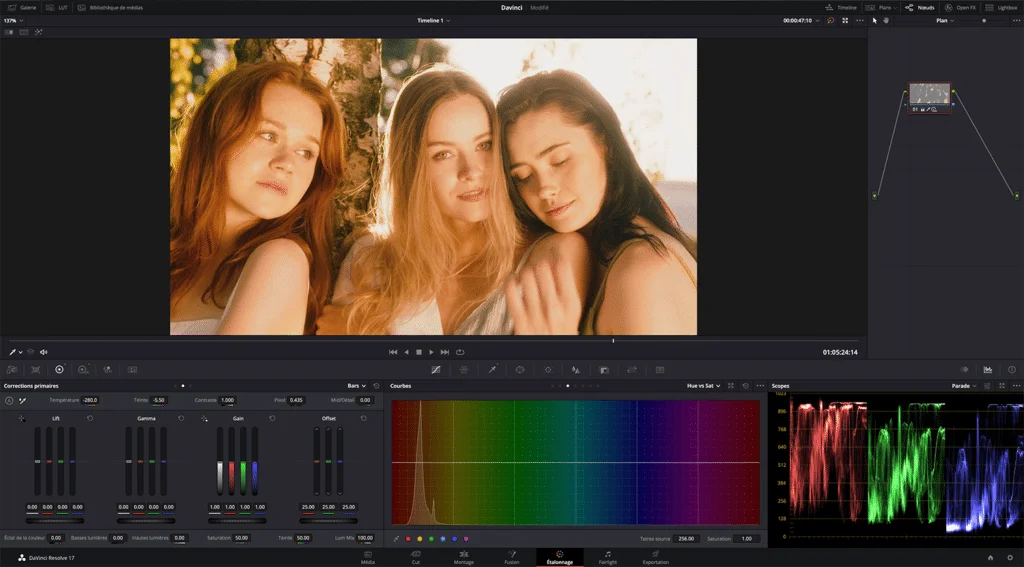Viewport: 1024px width, 567px height.
Task: Open the 3D stereoscopic palette icon
Action: point(660,370)
